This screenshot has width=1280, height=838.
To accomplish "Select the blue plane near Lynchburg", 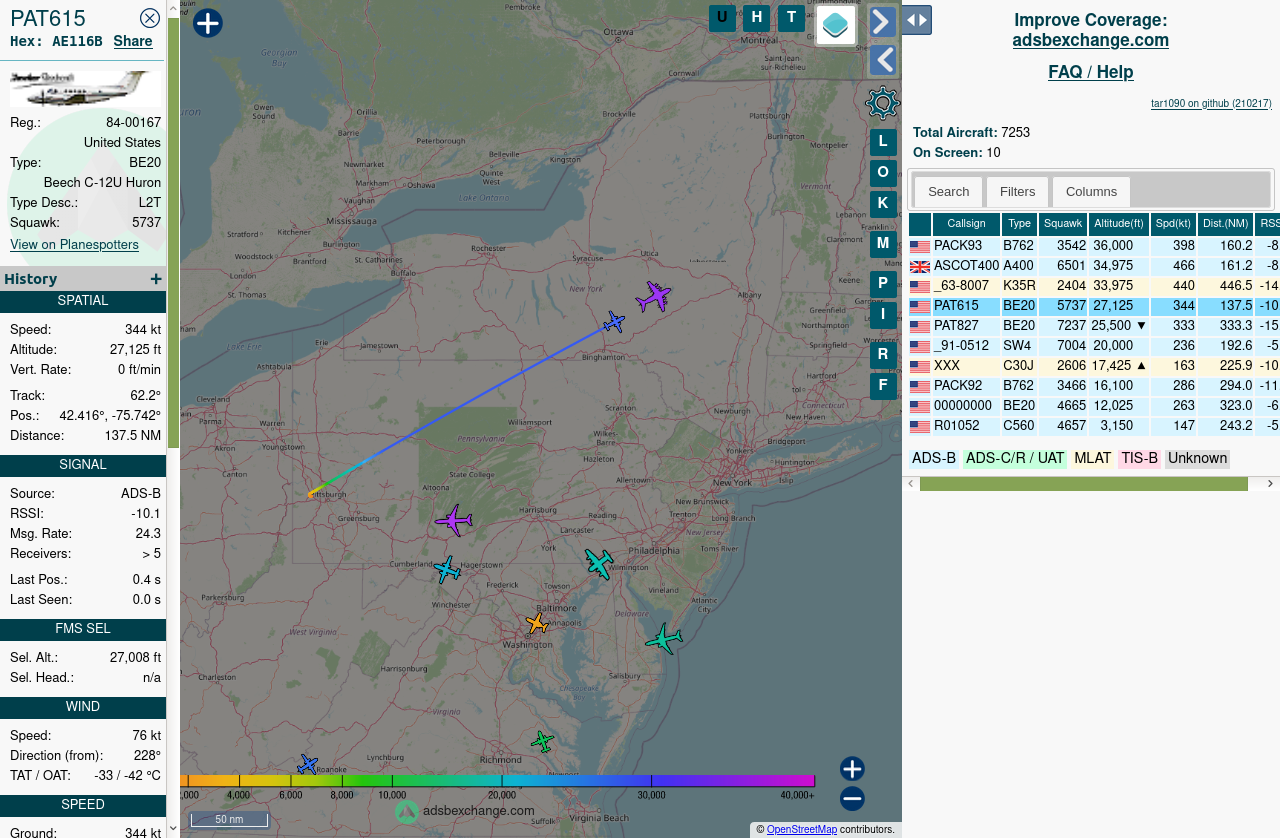I will [x=308, y=765].
